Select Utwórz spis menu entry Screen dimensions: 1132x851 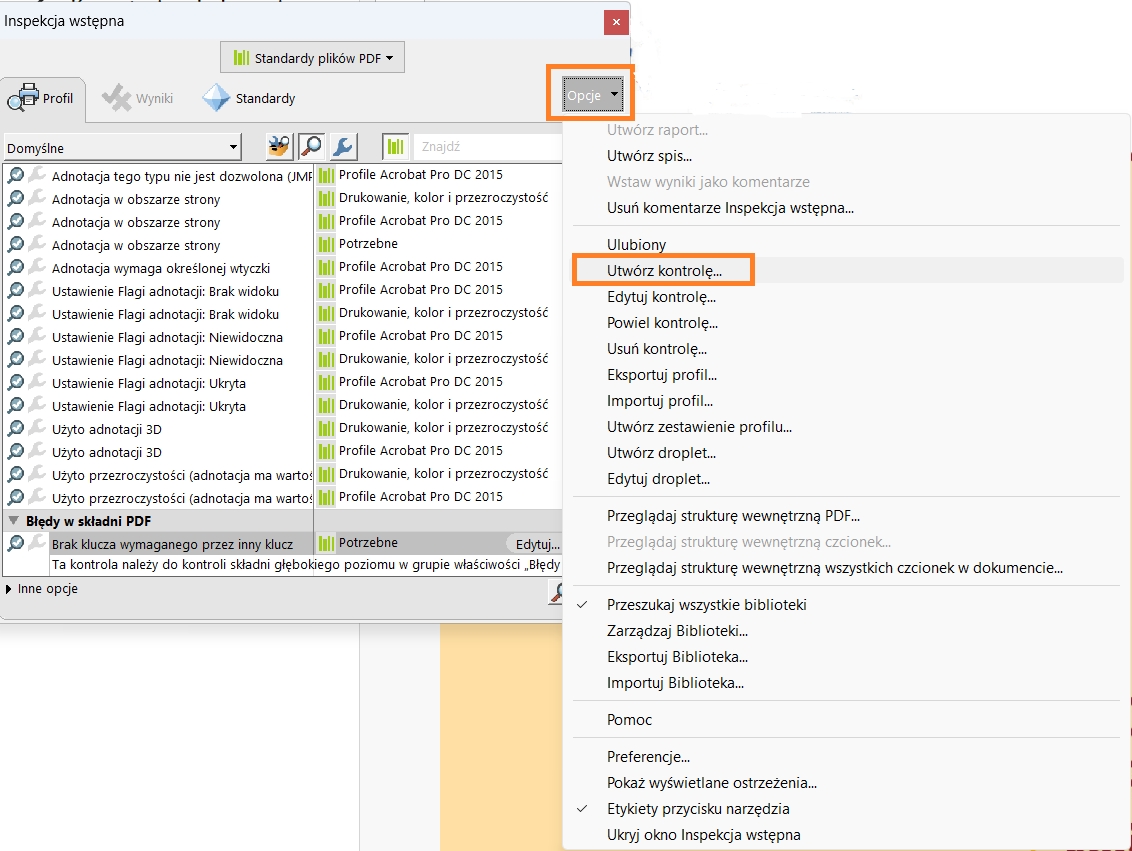[649, 156]
